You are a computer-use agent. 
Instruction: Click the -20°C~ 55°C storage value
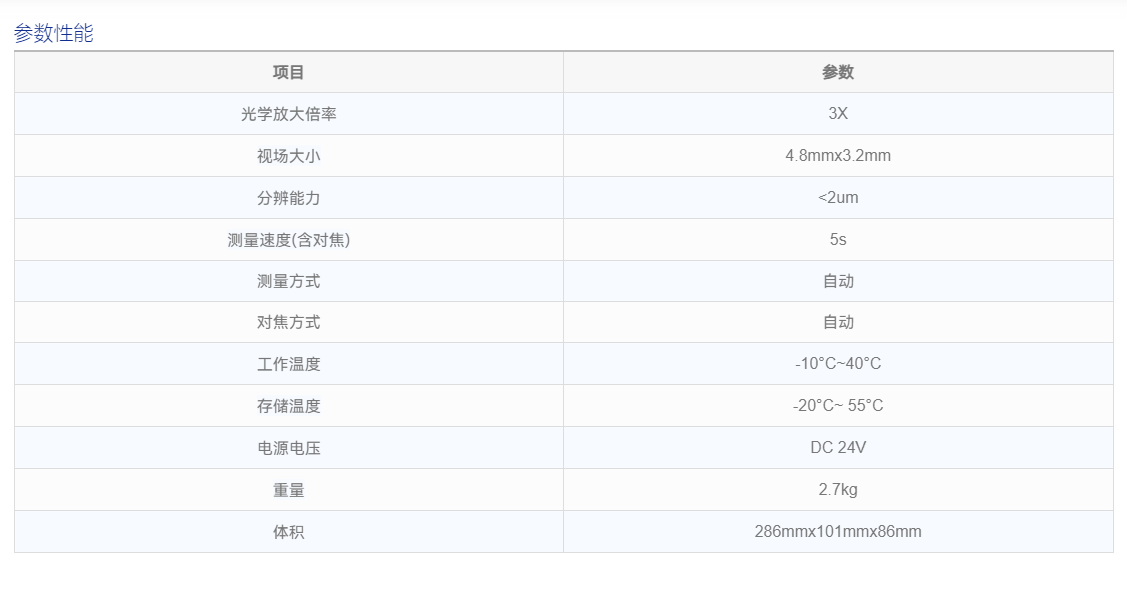[x=838, y=405]
